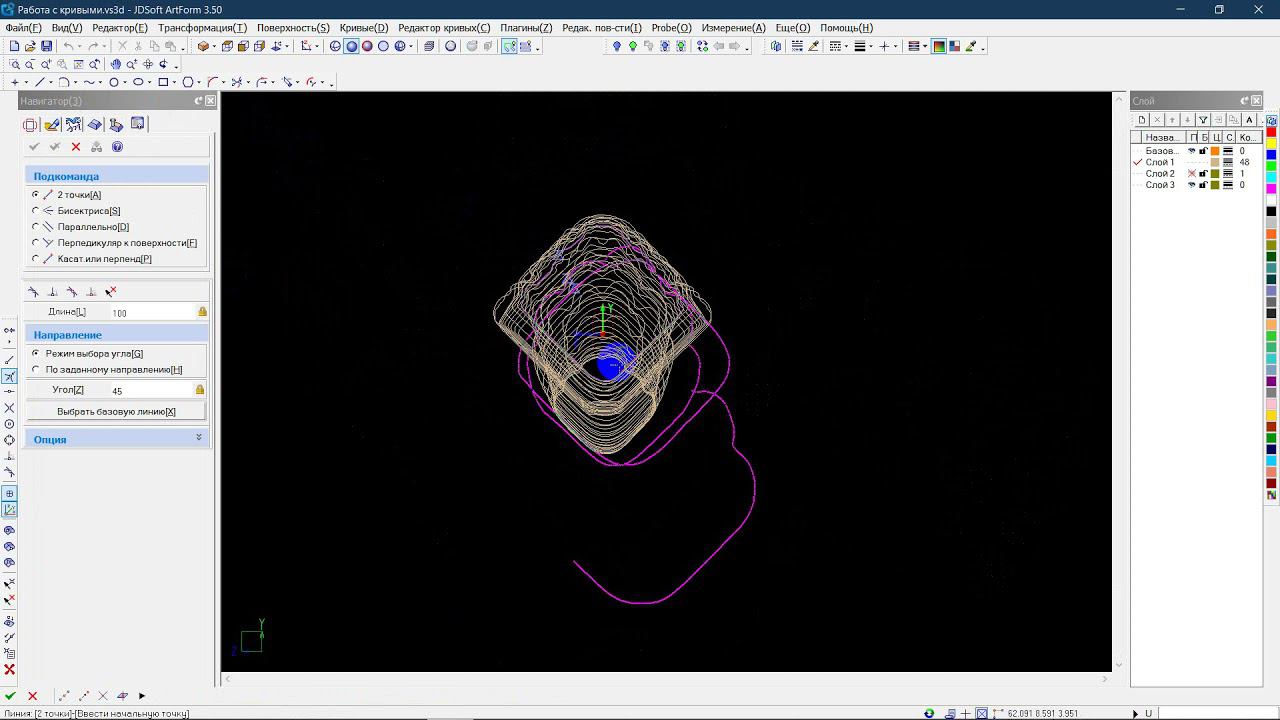Click the lock icon next to Length field
1280x720 pixels.
[202, 312]
